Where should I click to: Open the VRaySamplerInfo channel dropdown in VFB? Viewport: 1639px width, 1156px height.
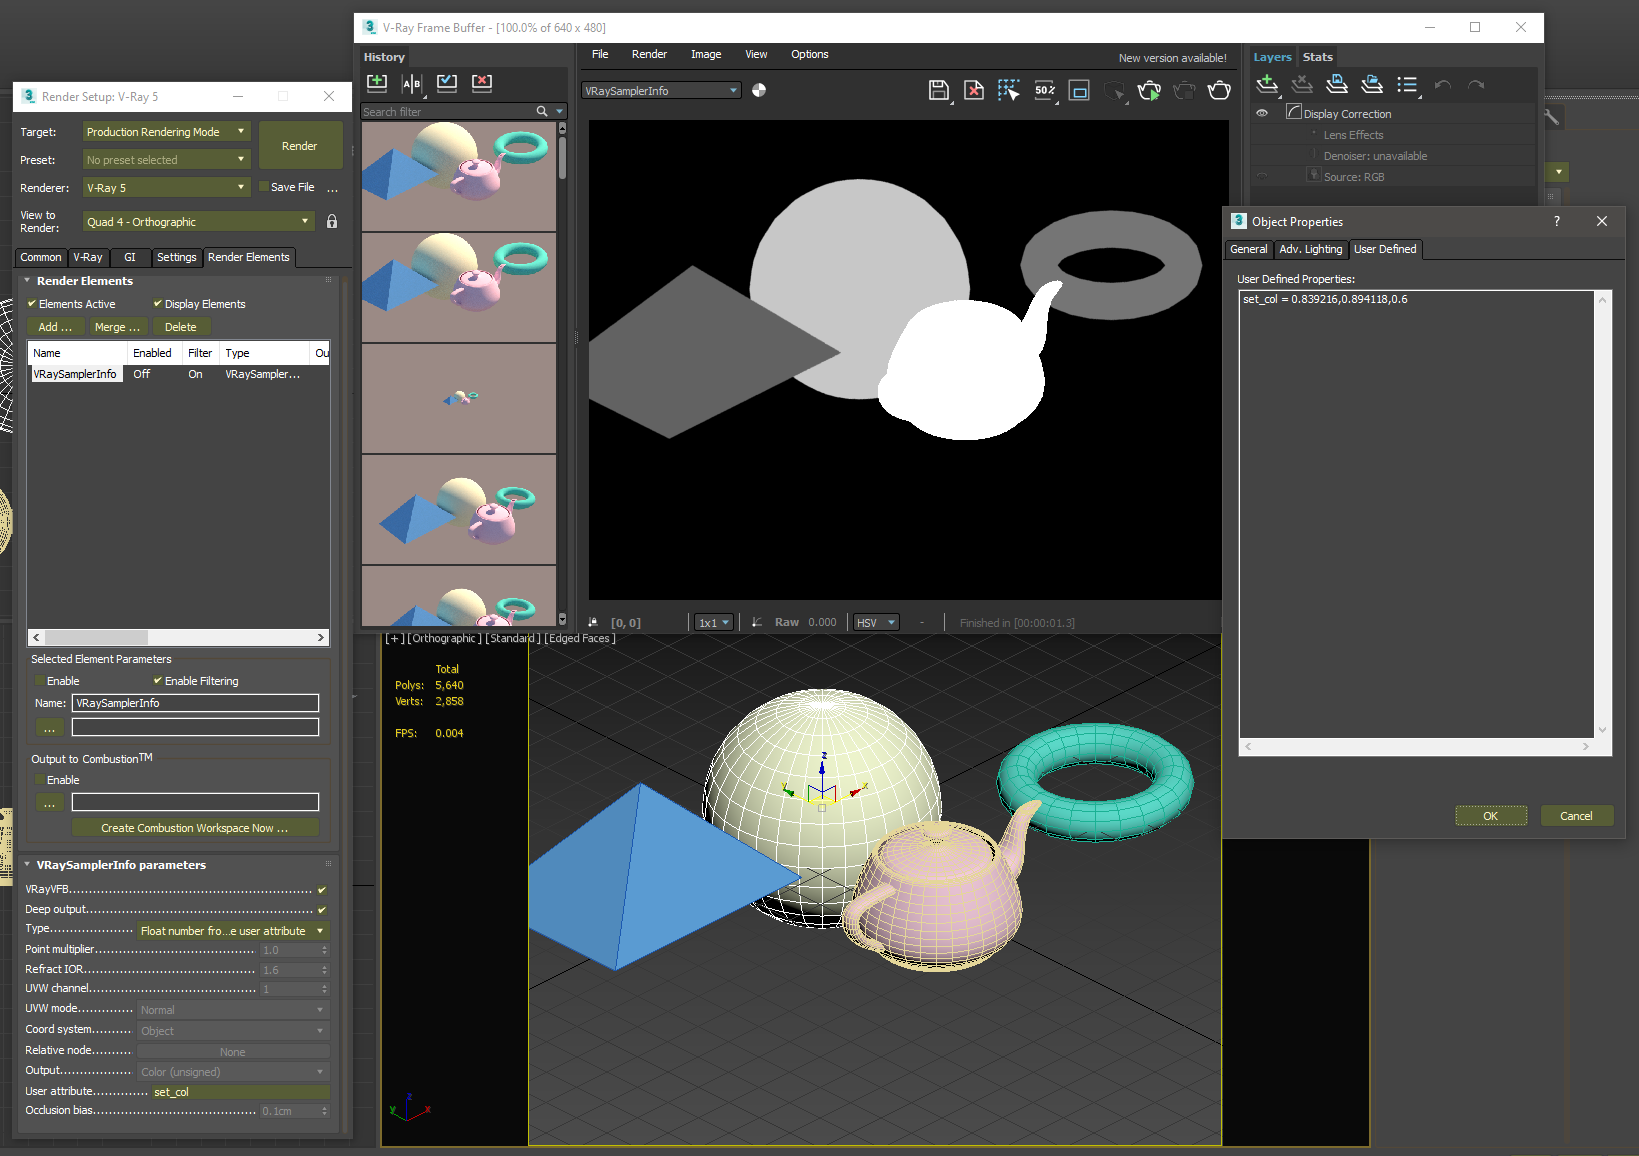[x=661, y=91]
